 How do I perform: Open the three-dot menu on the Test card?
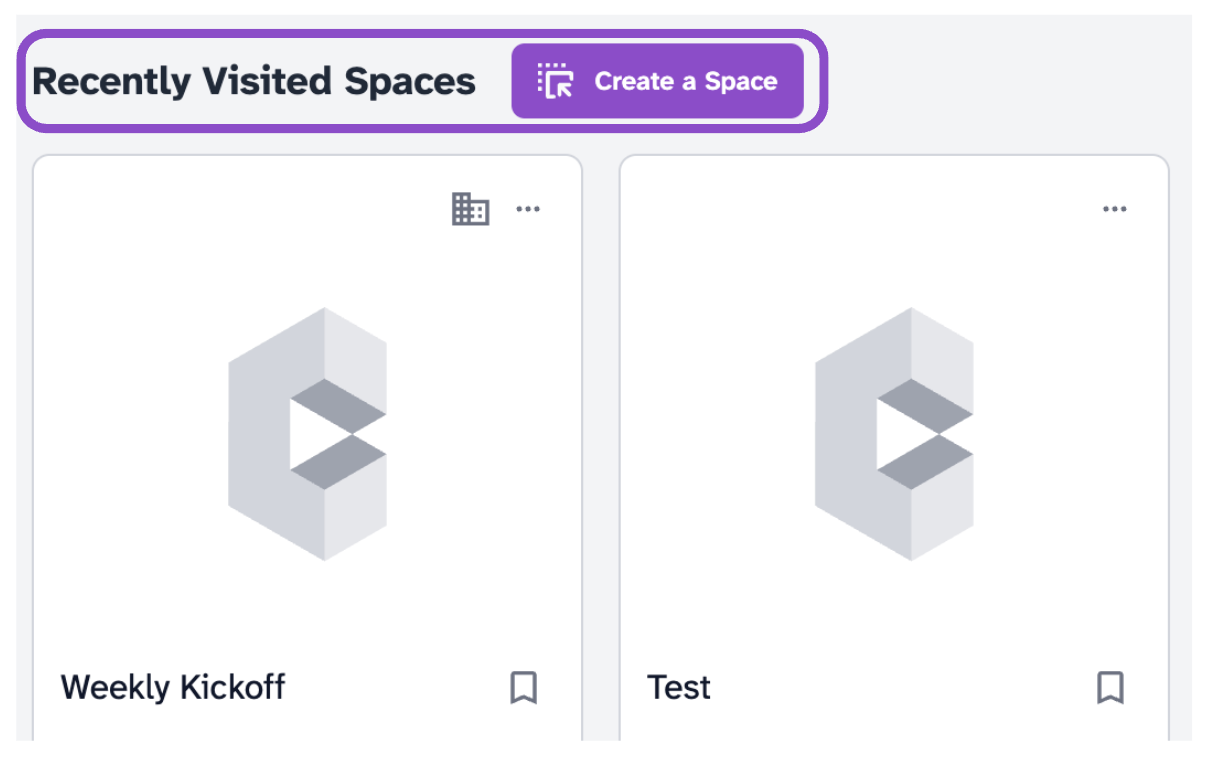(x=1115, y=209)
